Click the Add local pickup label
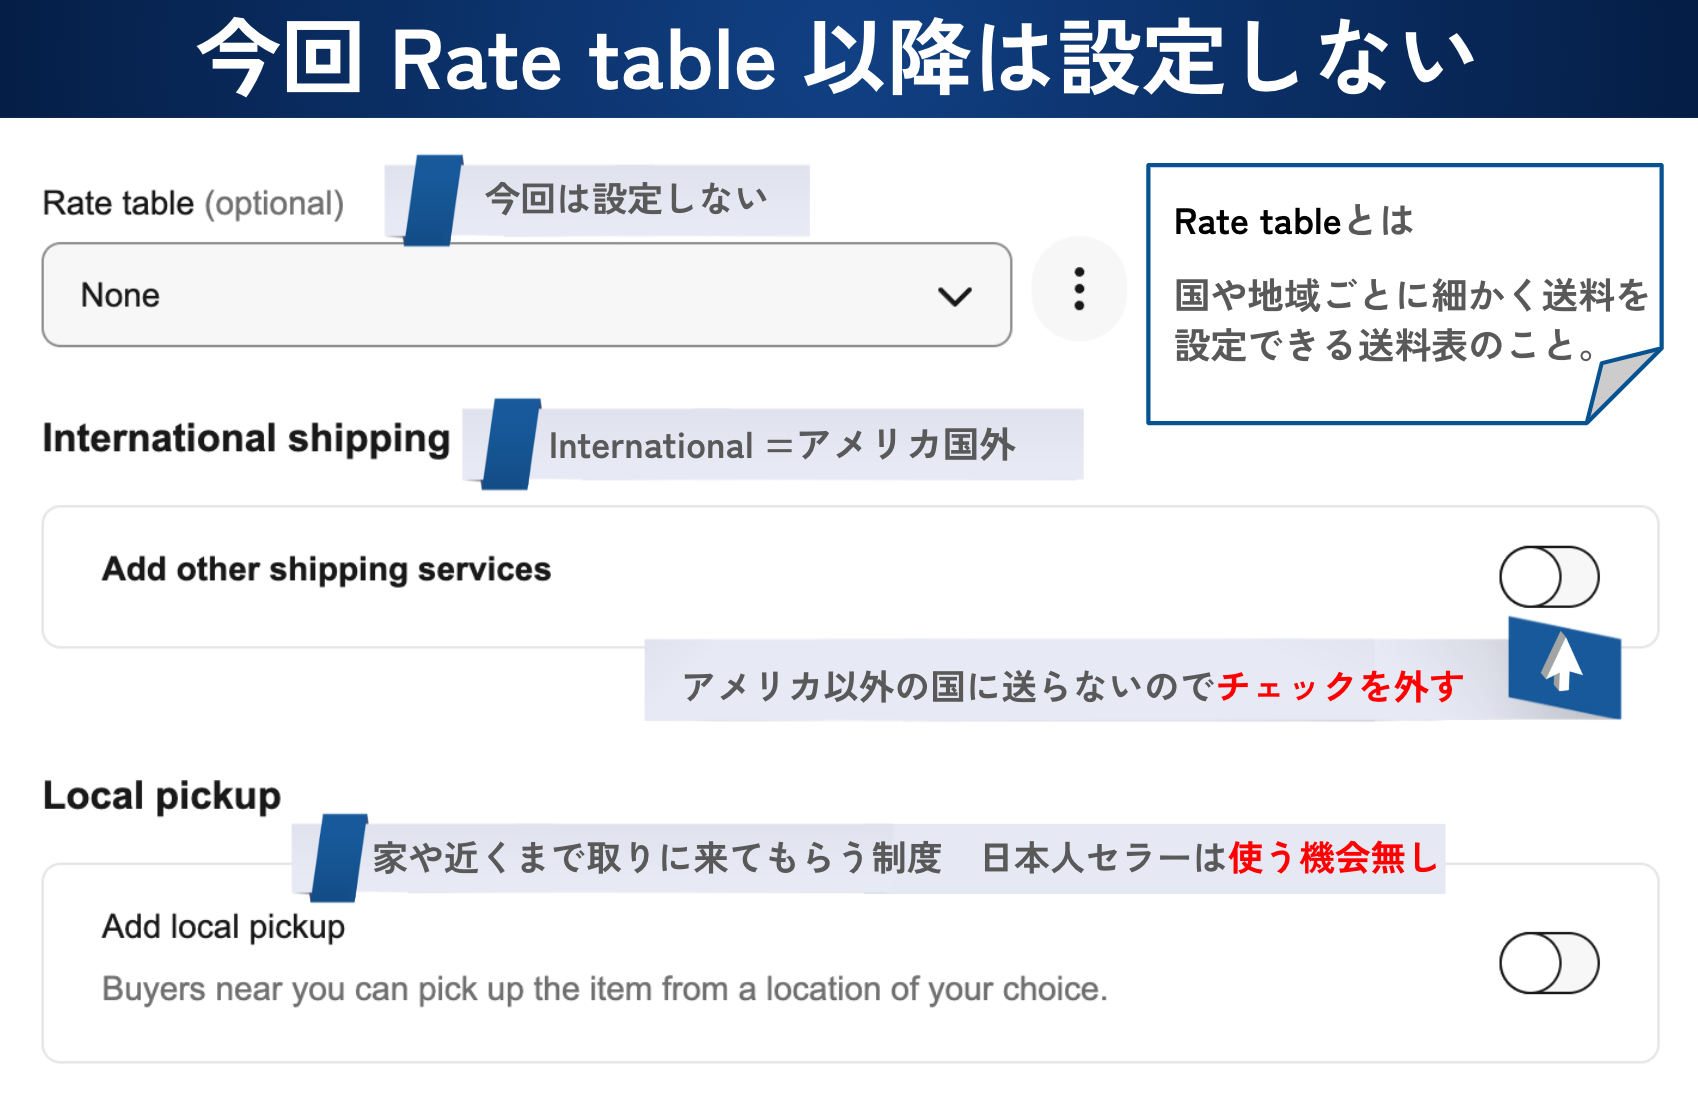 pos(223,927)
